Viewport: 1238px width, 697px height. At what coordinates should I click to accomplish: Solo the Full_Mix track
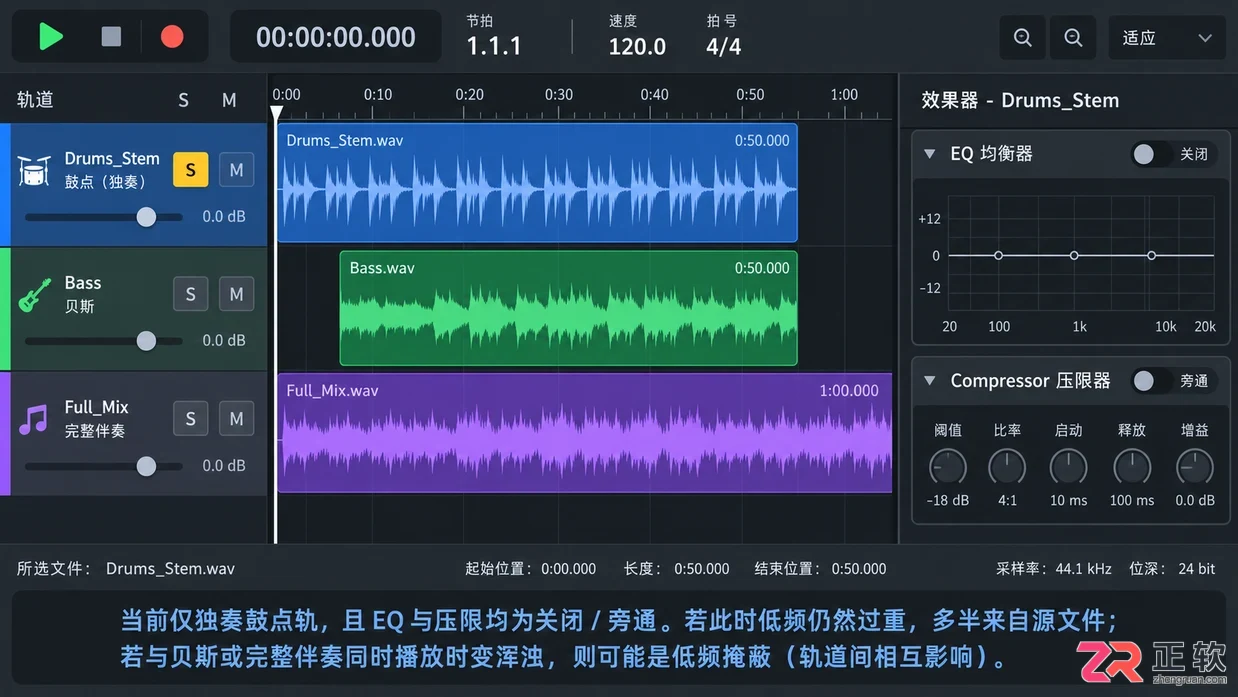(191, 419)
